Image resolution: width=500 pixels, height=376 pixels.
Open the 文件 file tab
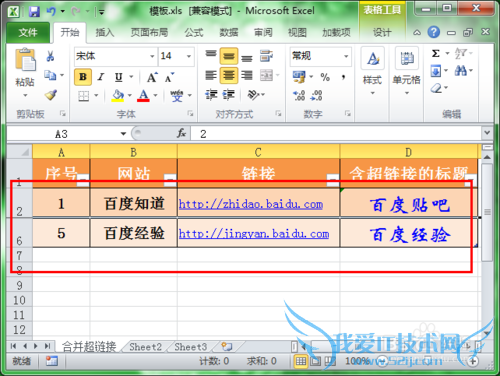coord(28,33)
